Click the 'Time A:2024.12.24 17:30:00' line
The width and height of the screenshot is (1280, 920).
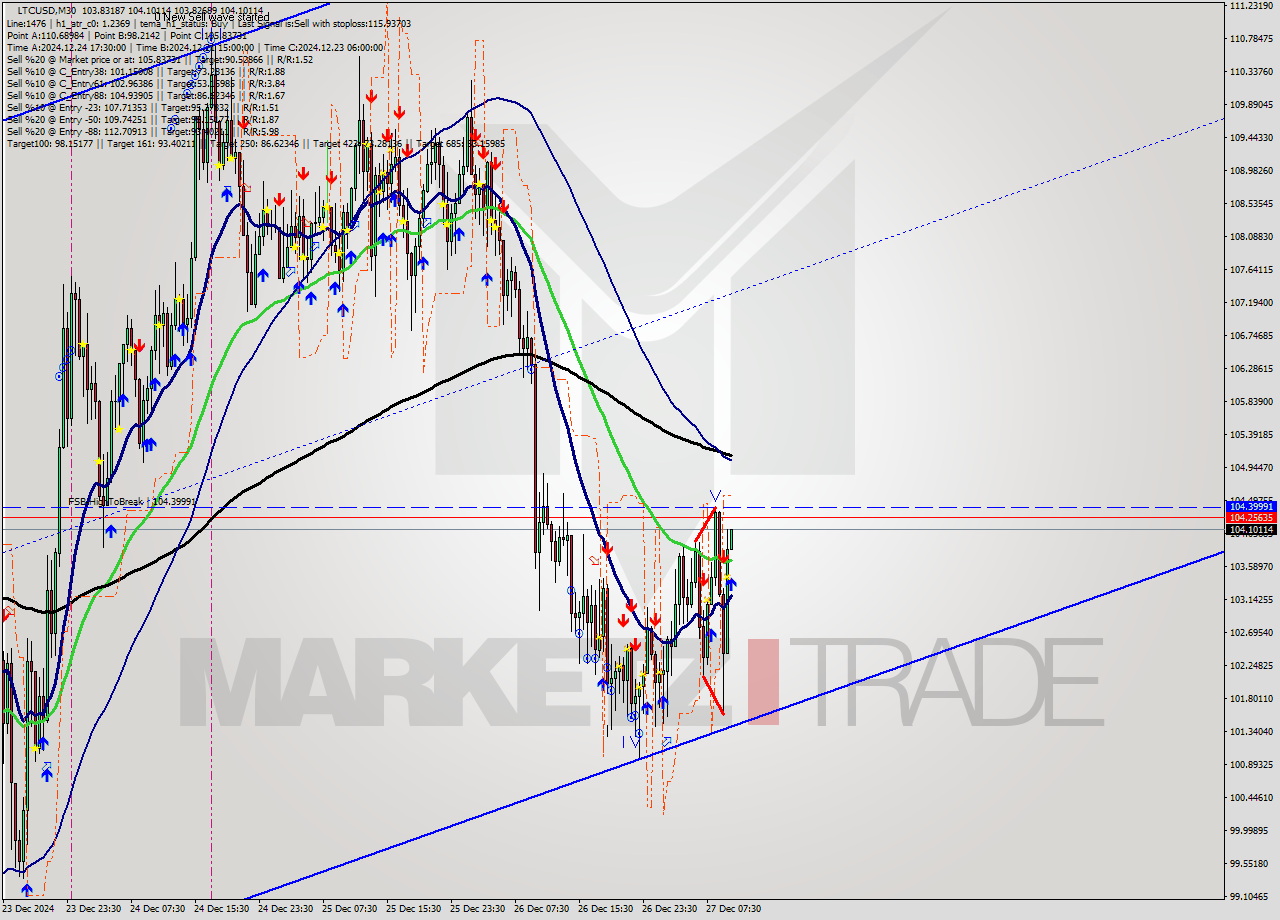pos(195,47)
